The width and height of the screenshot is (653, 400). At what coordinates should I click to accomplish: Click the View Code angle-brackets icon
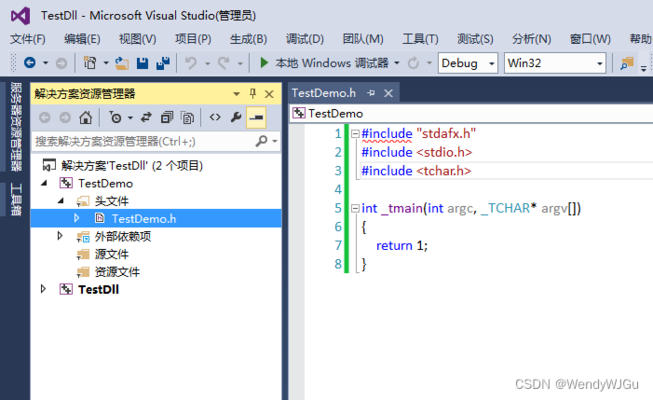(214, 117)
